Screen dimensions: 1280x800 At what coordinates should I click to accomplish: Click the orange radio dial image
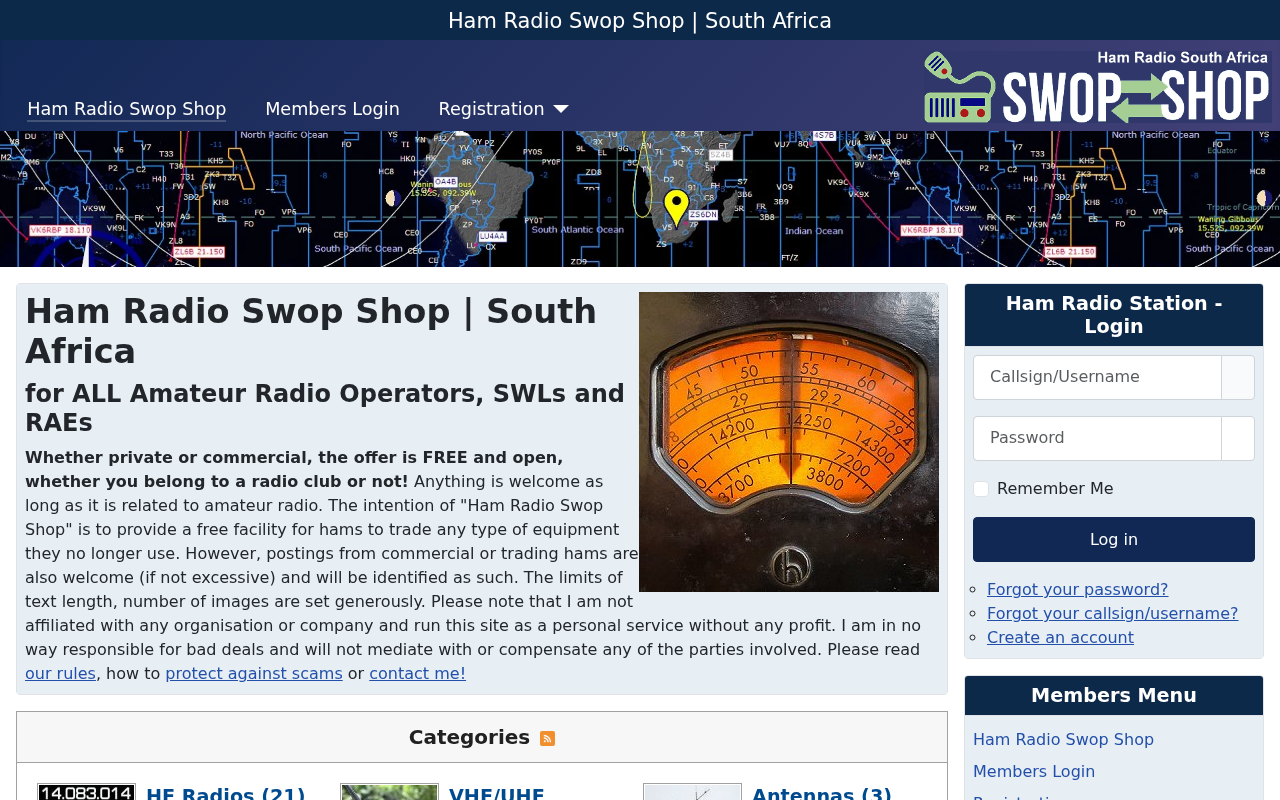pos(789,442)
